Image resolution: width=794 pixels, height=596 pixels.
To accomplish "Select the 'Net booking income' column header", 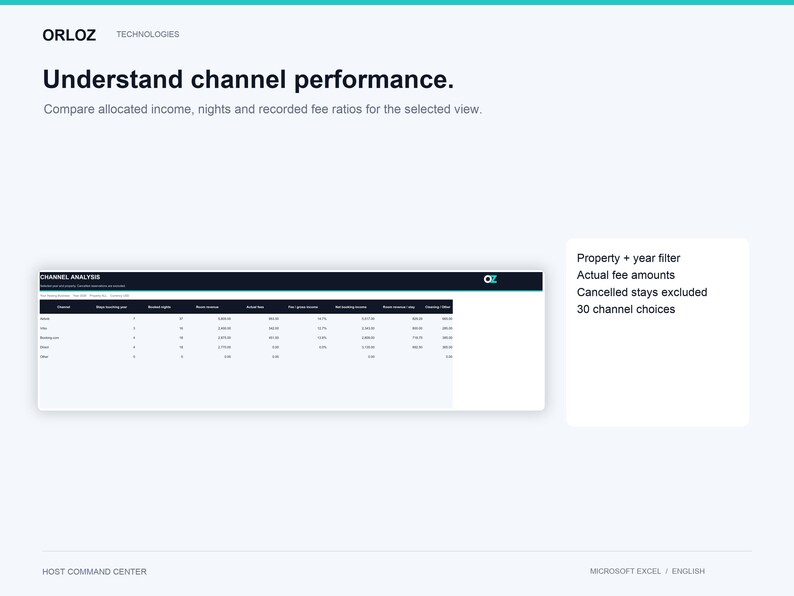I will click(x=351, y=307).
